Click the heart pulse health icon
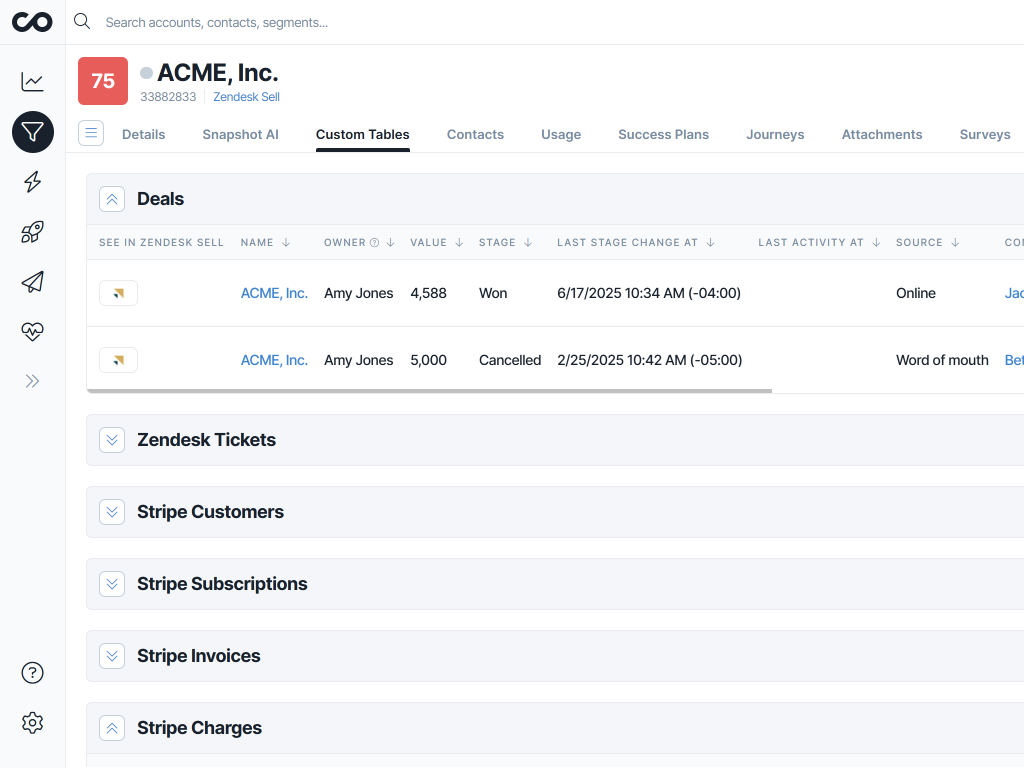1024x768 pixels. 32,332
